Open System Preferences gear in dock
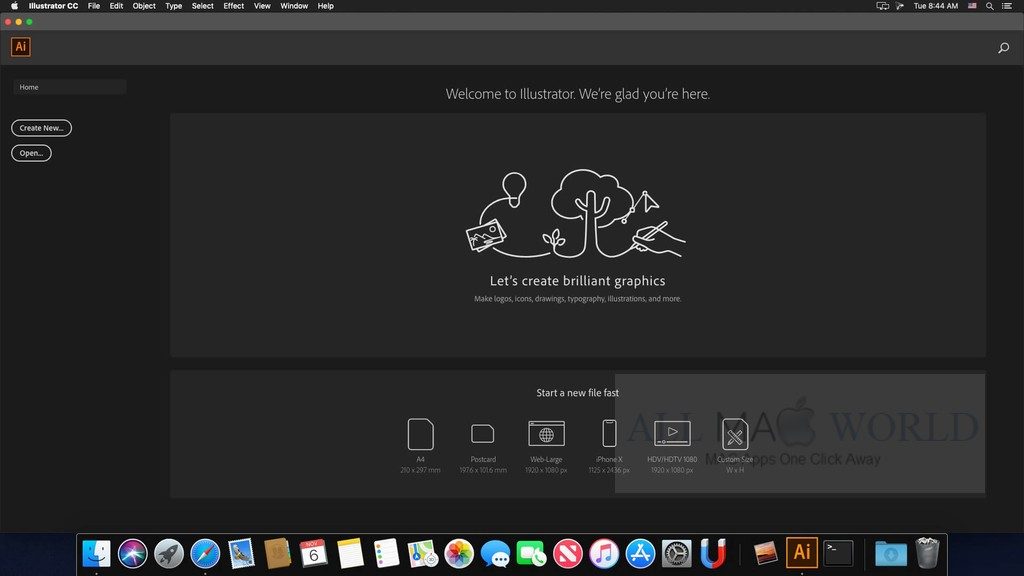Image resolution: width=1024 pixels, height=576 pixels. pyautogui.click(x=677, y=554)
